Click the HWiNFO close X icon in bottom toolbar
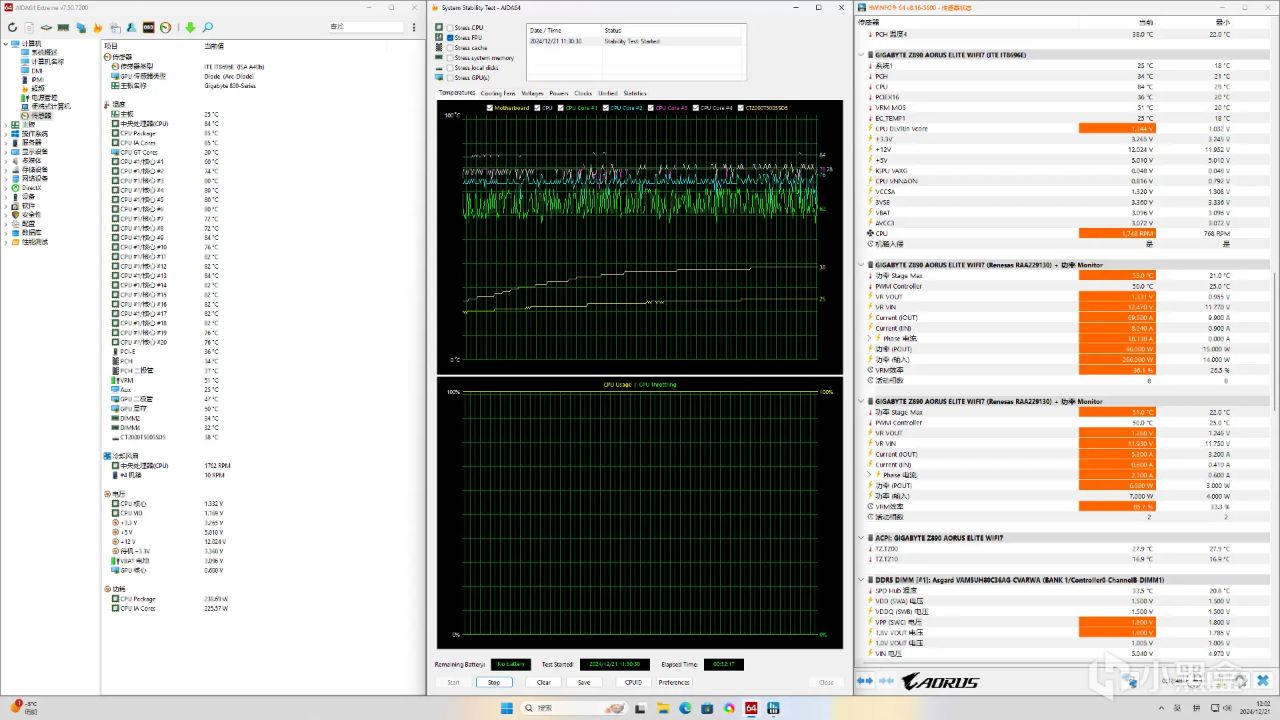 (1262, 680)
